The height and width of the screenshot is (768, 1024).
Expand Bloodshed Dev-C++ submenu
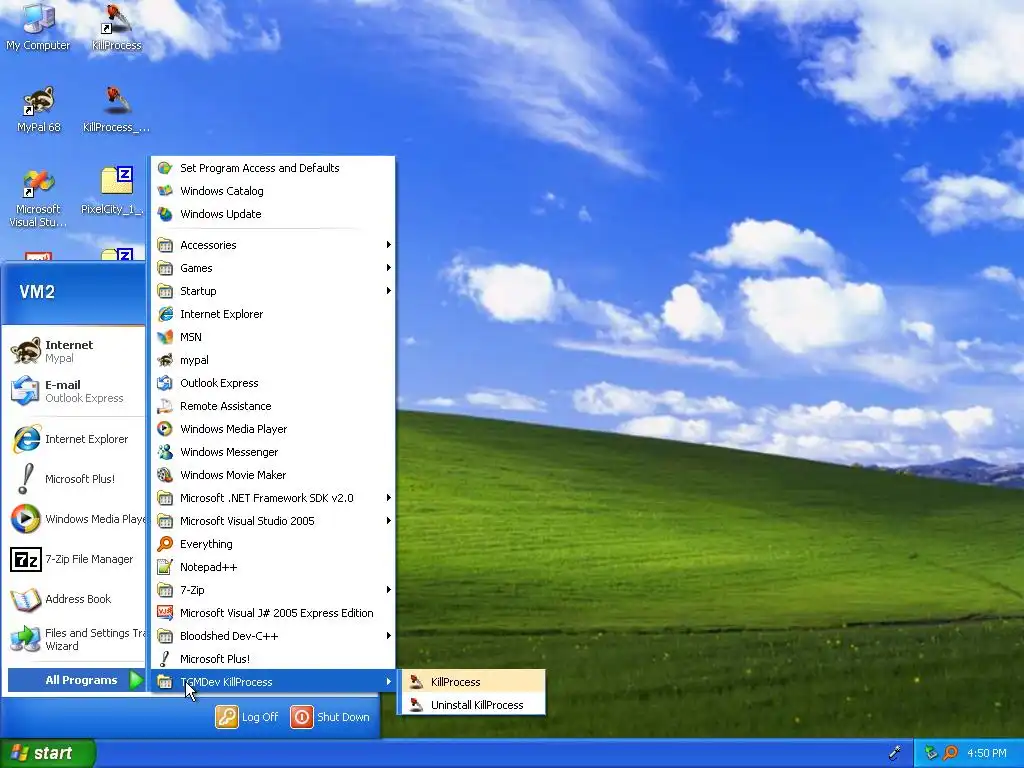coord(273,635)
